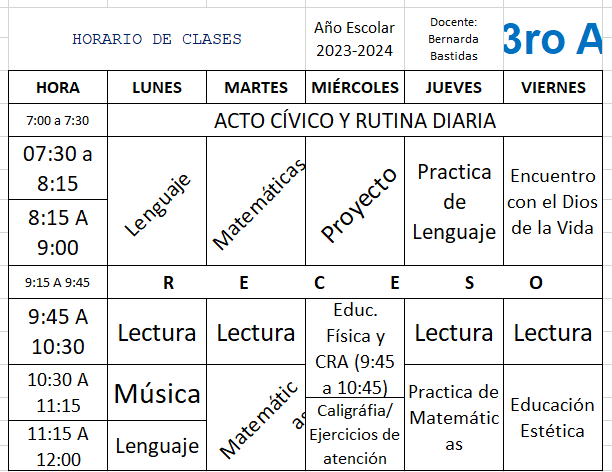Select the Docente Bernarda Bastidas cell
The image size is (612, 472).
coord(453,40)
